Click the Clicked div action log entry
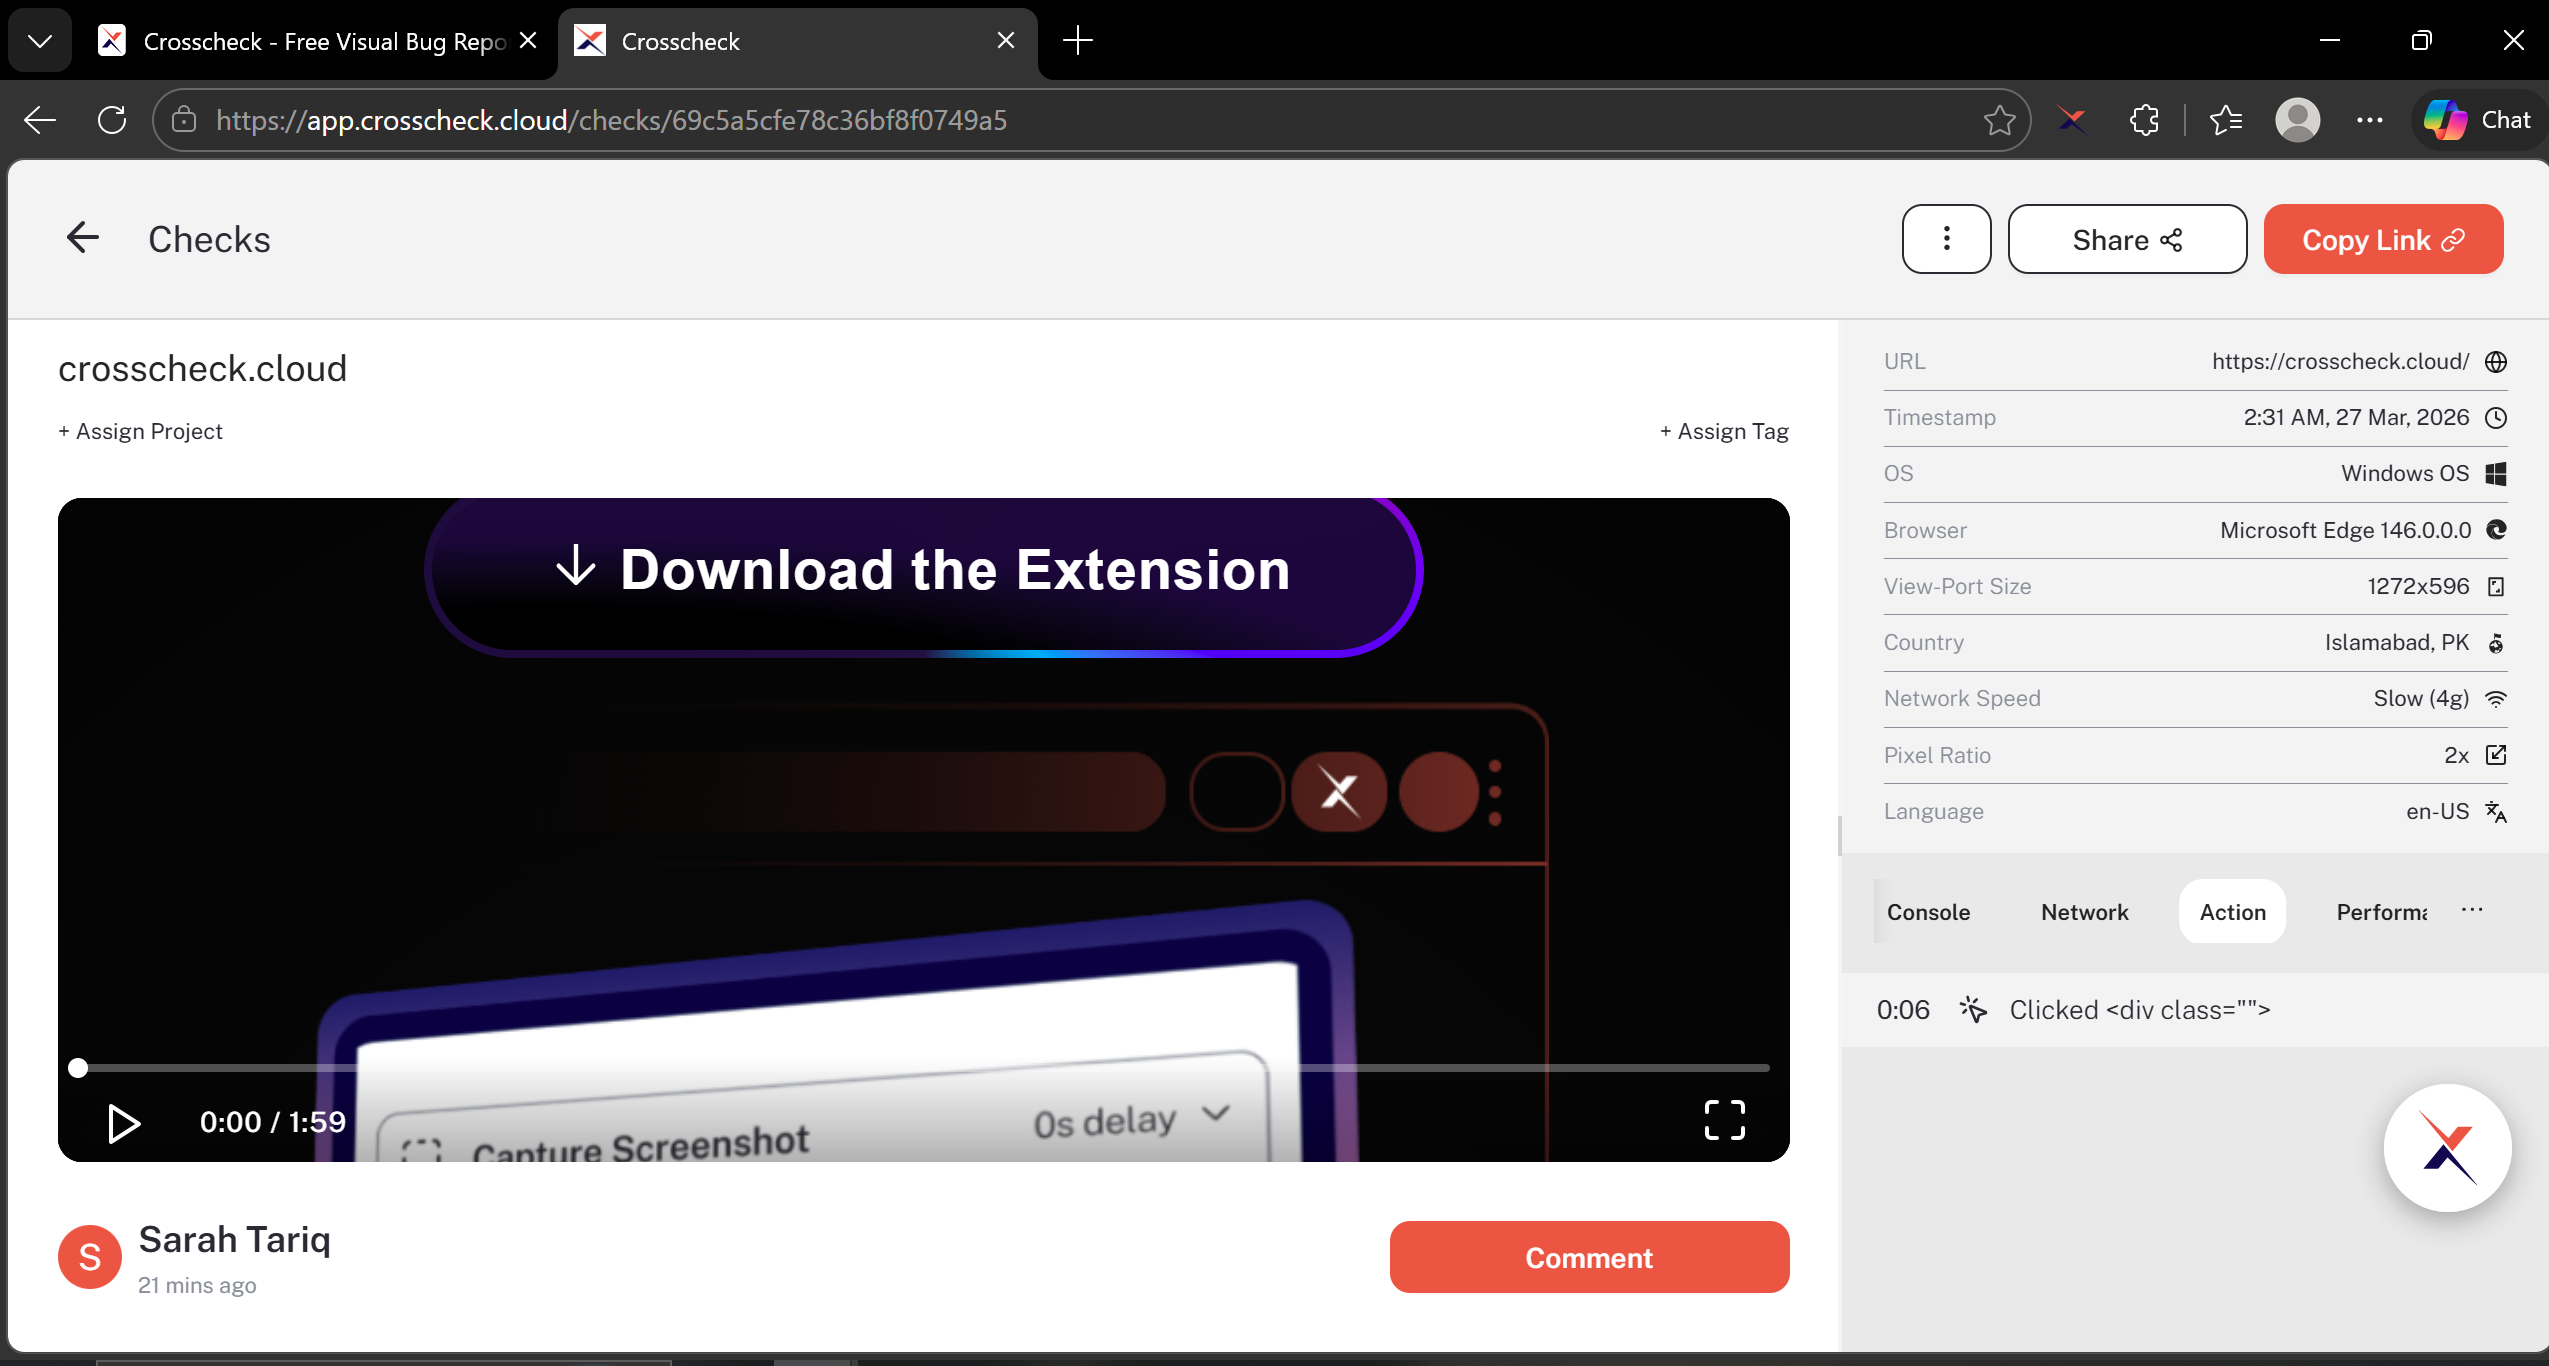This screenshot has height=1366, width=2549. click(x=2139, y=1010)
